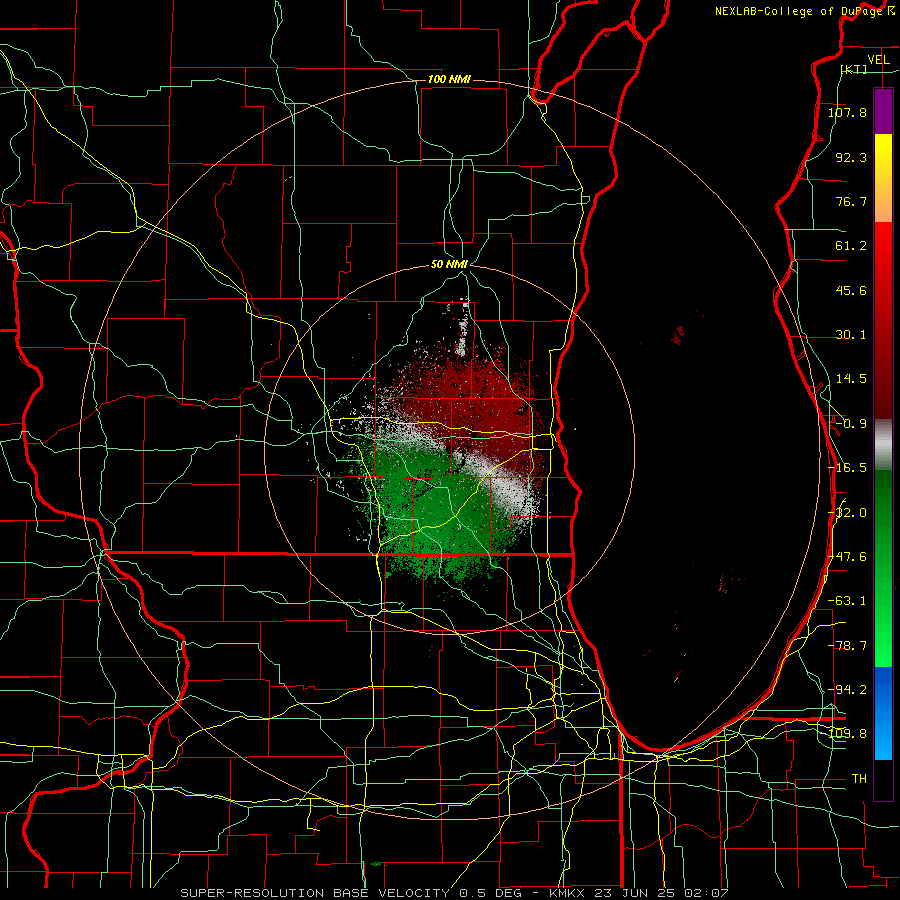Select the 61.2 legend value

(851, 246)
